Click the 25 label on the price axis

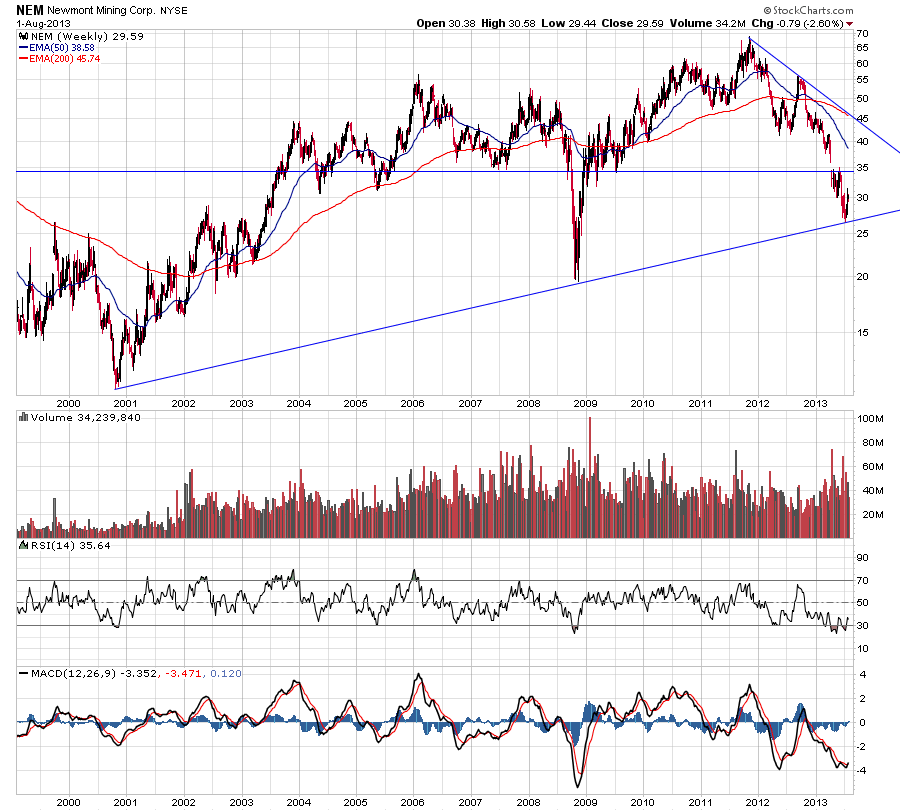(x=862, y=234)
